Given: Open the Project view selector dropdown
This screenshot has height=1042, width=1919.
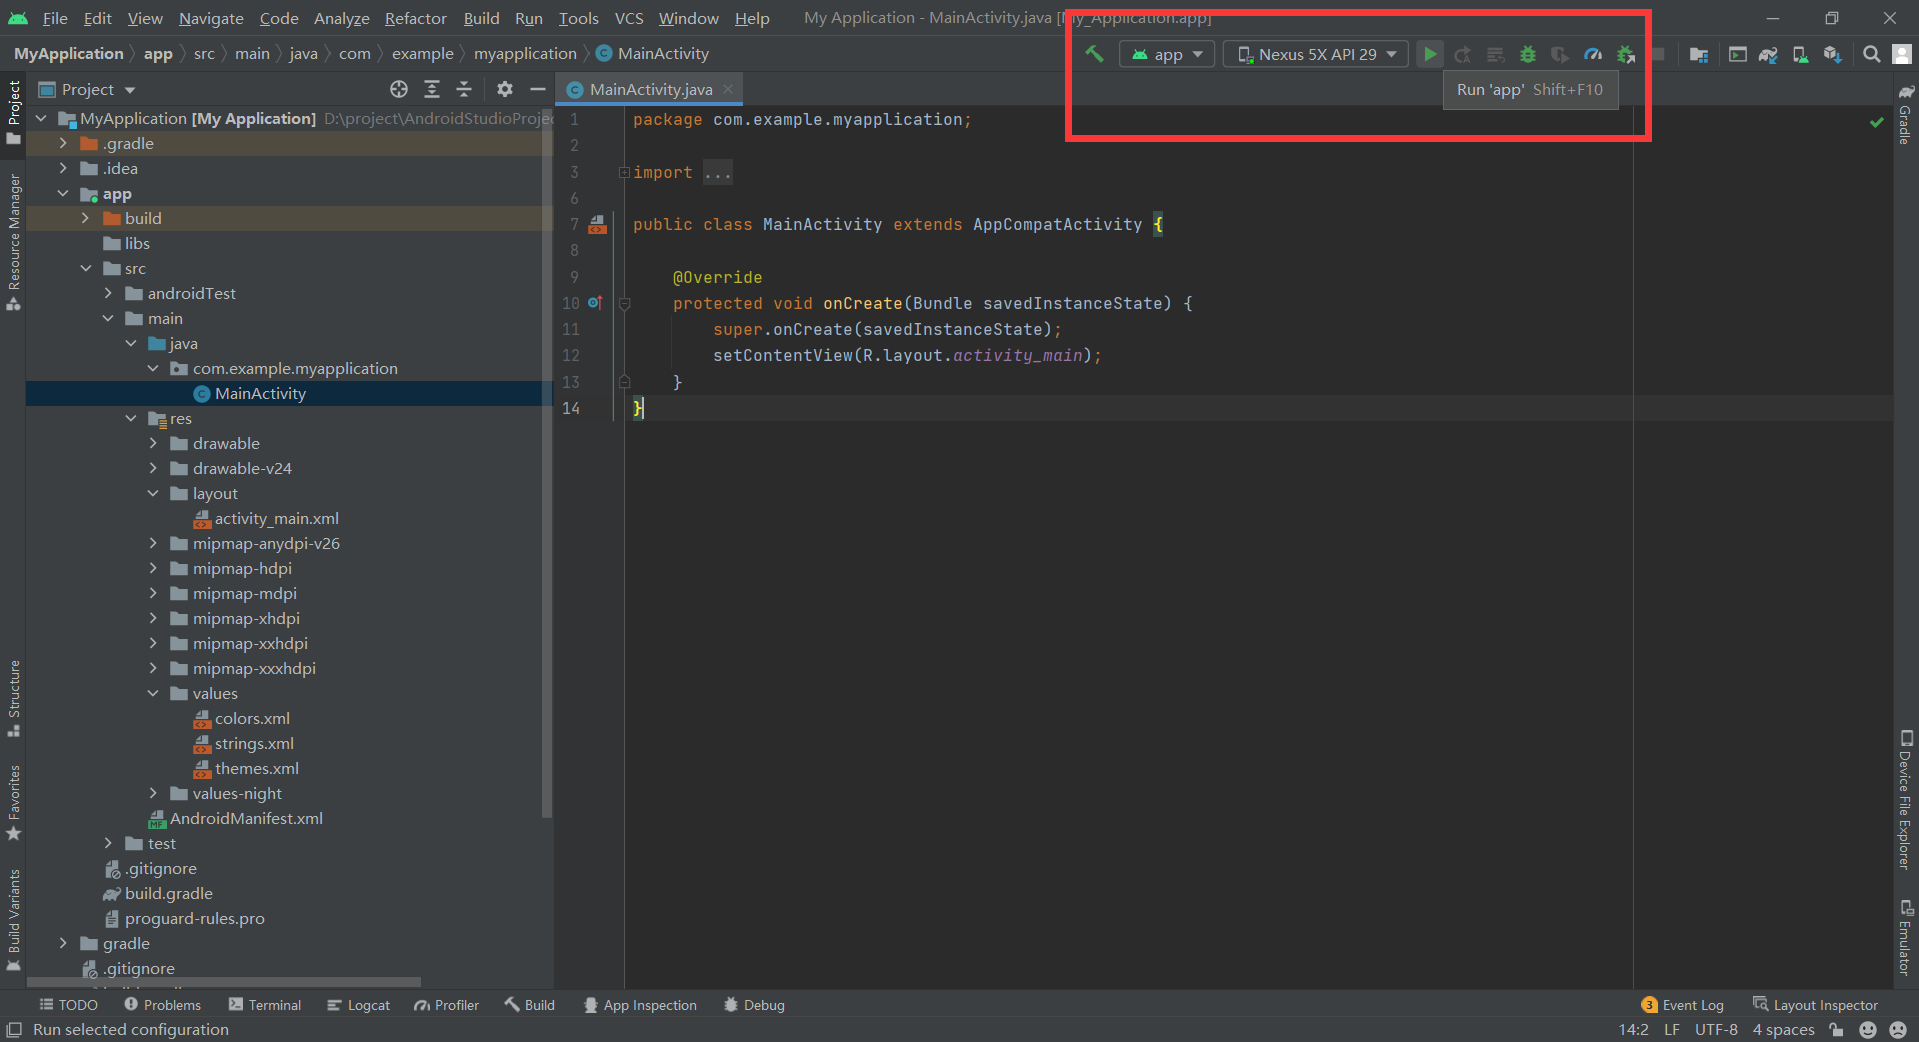Looking at the screenshot, I should click(x=87, y=89).
